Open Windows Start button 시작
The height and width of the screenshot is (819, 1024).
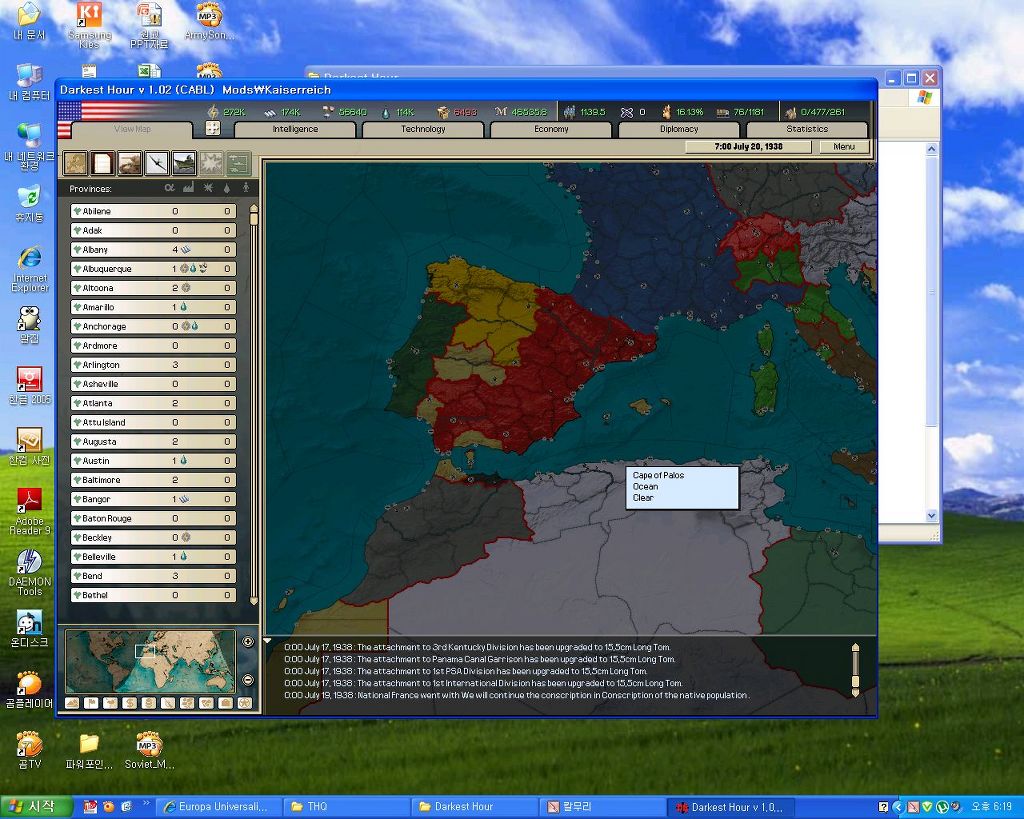[36, 807]
